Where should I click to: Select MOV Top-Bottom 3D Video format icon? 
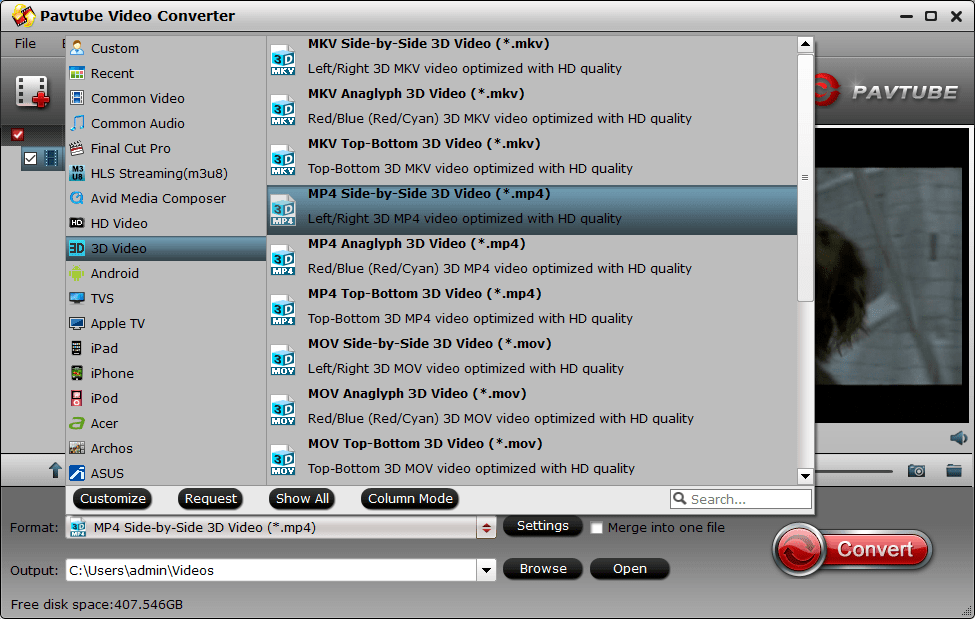tap(283, 460)
